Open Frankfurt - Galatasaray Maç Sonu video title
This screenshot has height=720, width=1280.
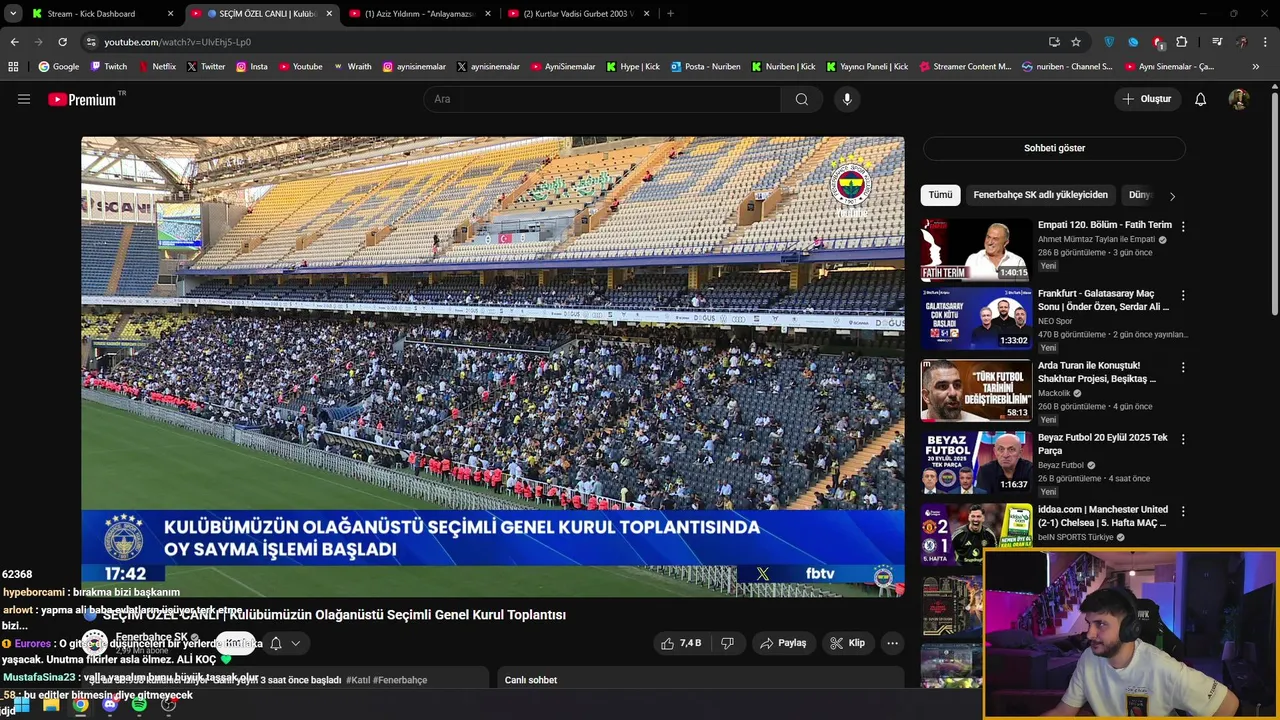[1103, 300]
